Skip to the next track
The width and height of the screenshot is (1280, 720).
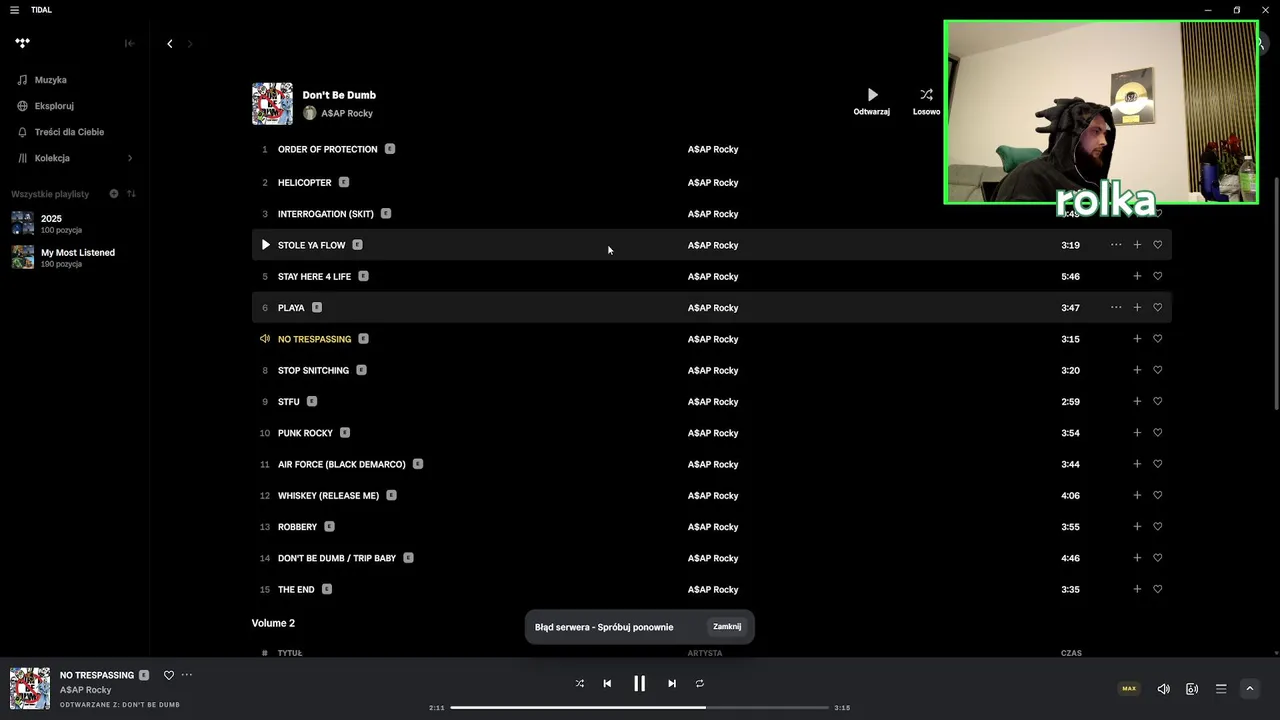tap(672, 684)
